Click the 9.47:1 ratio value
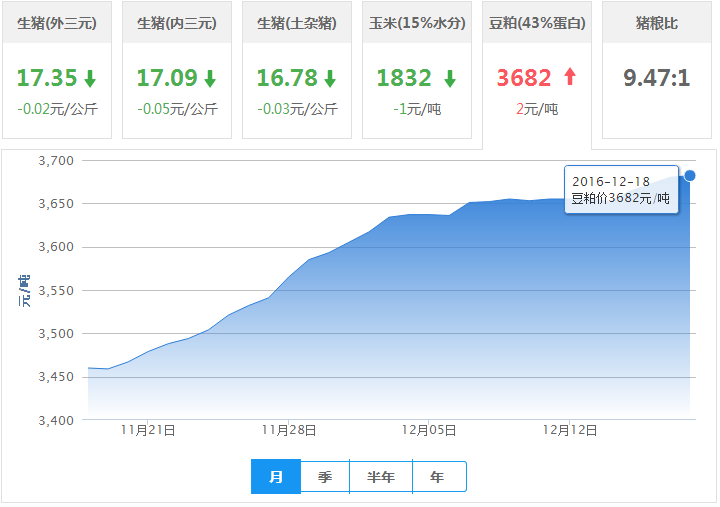Screen dimensions: 720x507 pyautogui.click(x=657, y=78)
